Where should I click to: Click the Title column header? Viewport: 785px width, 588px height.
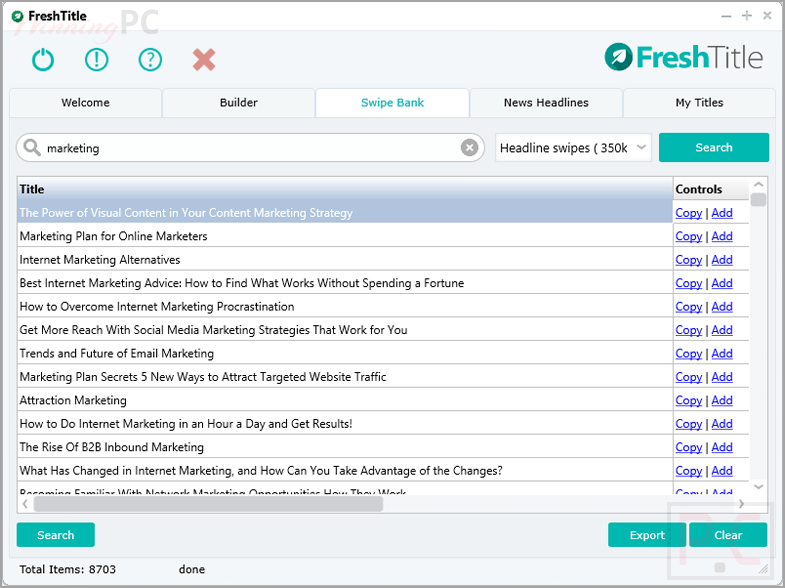tap(345, 189)
